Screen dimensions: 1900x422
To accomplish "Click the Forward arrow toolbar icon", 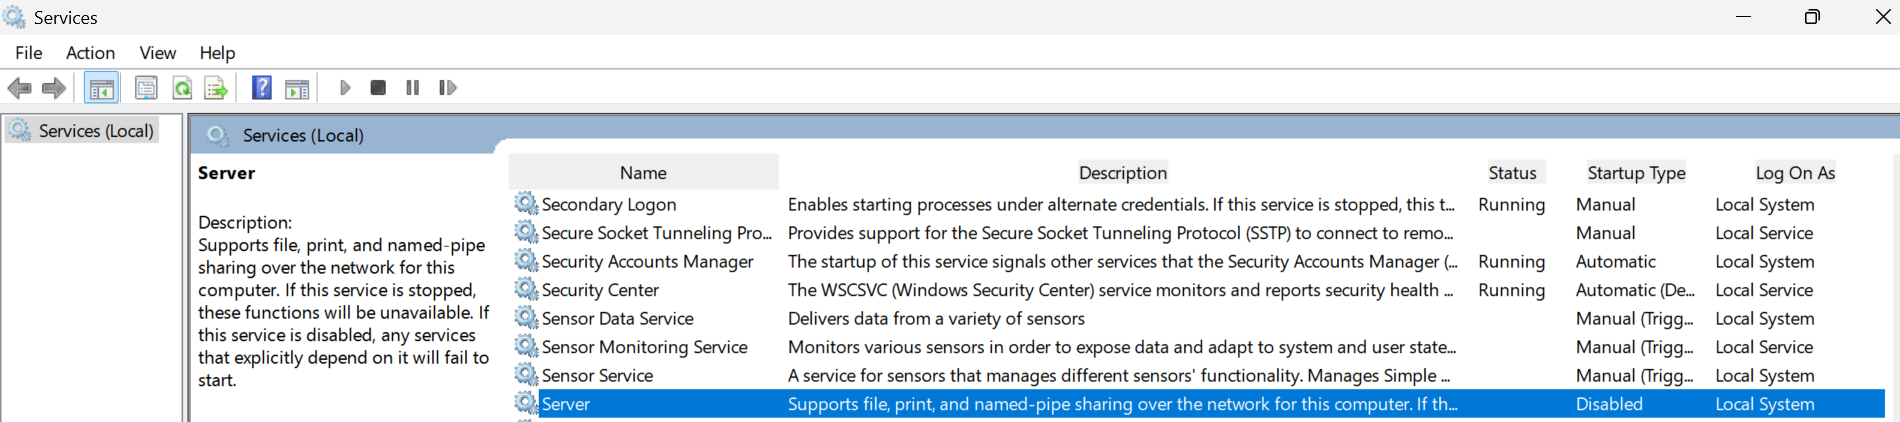I will 54,88.
